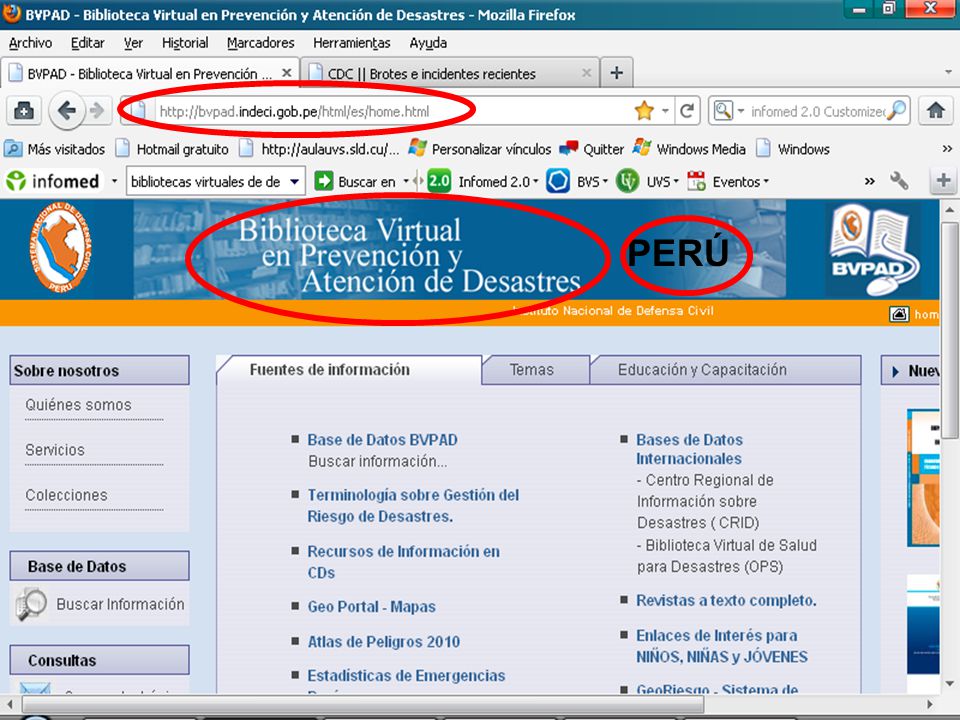Open toolbar options wrench icon
Viewport: 960px width, 720px height.
[899, 181]
